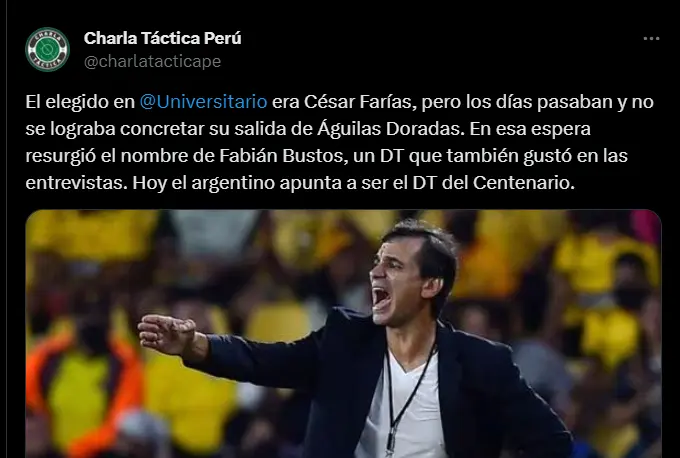The height and width of the screenshot is (458, 680).
Task: Click the words "Águilas Doradas" in the tweet
Action: [x=389, y=129]
